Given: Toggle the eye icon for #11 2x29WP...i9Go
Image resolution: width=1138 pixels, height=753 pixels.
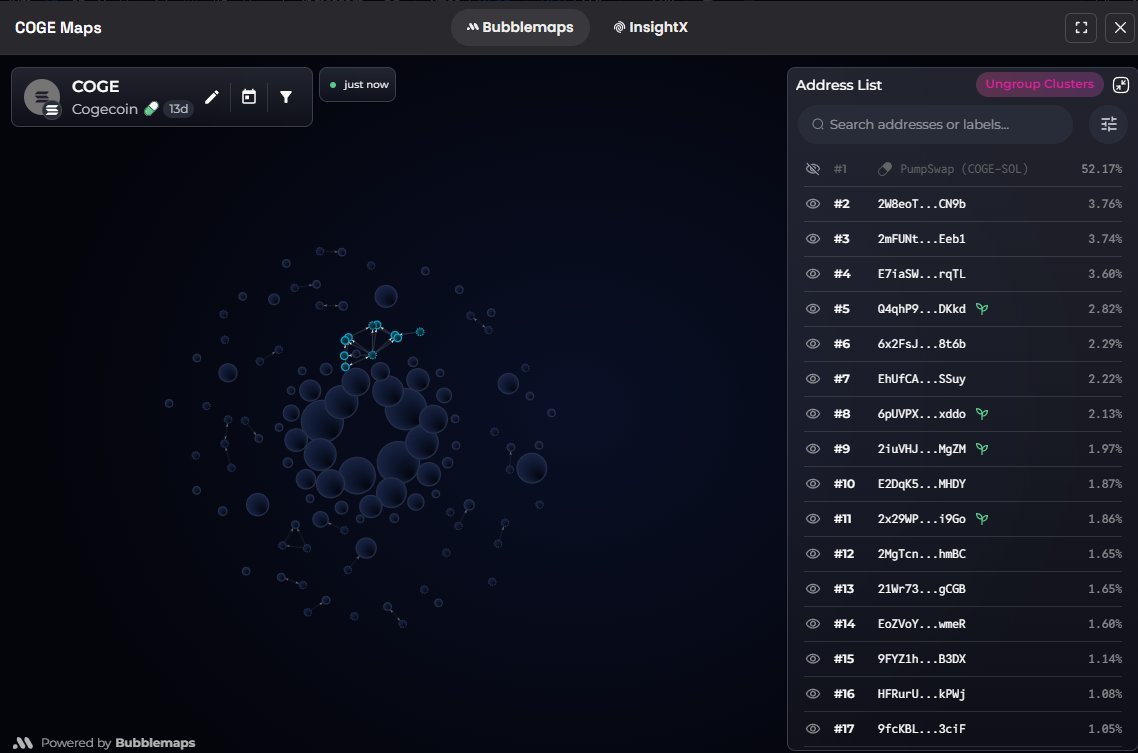Looking at the screenshot, I should (813, 519).
